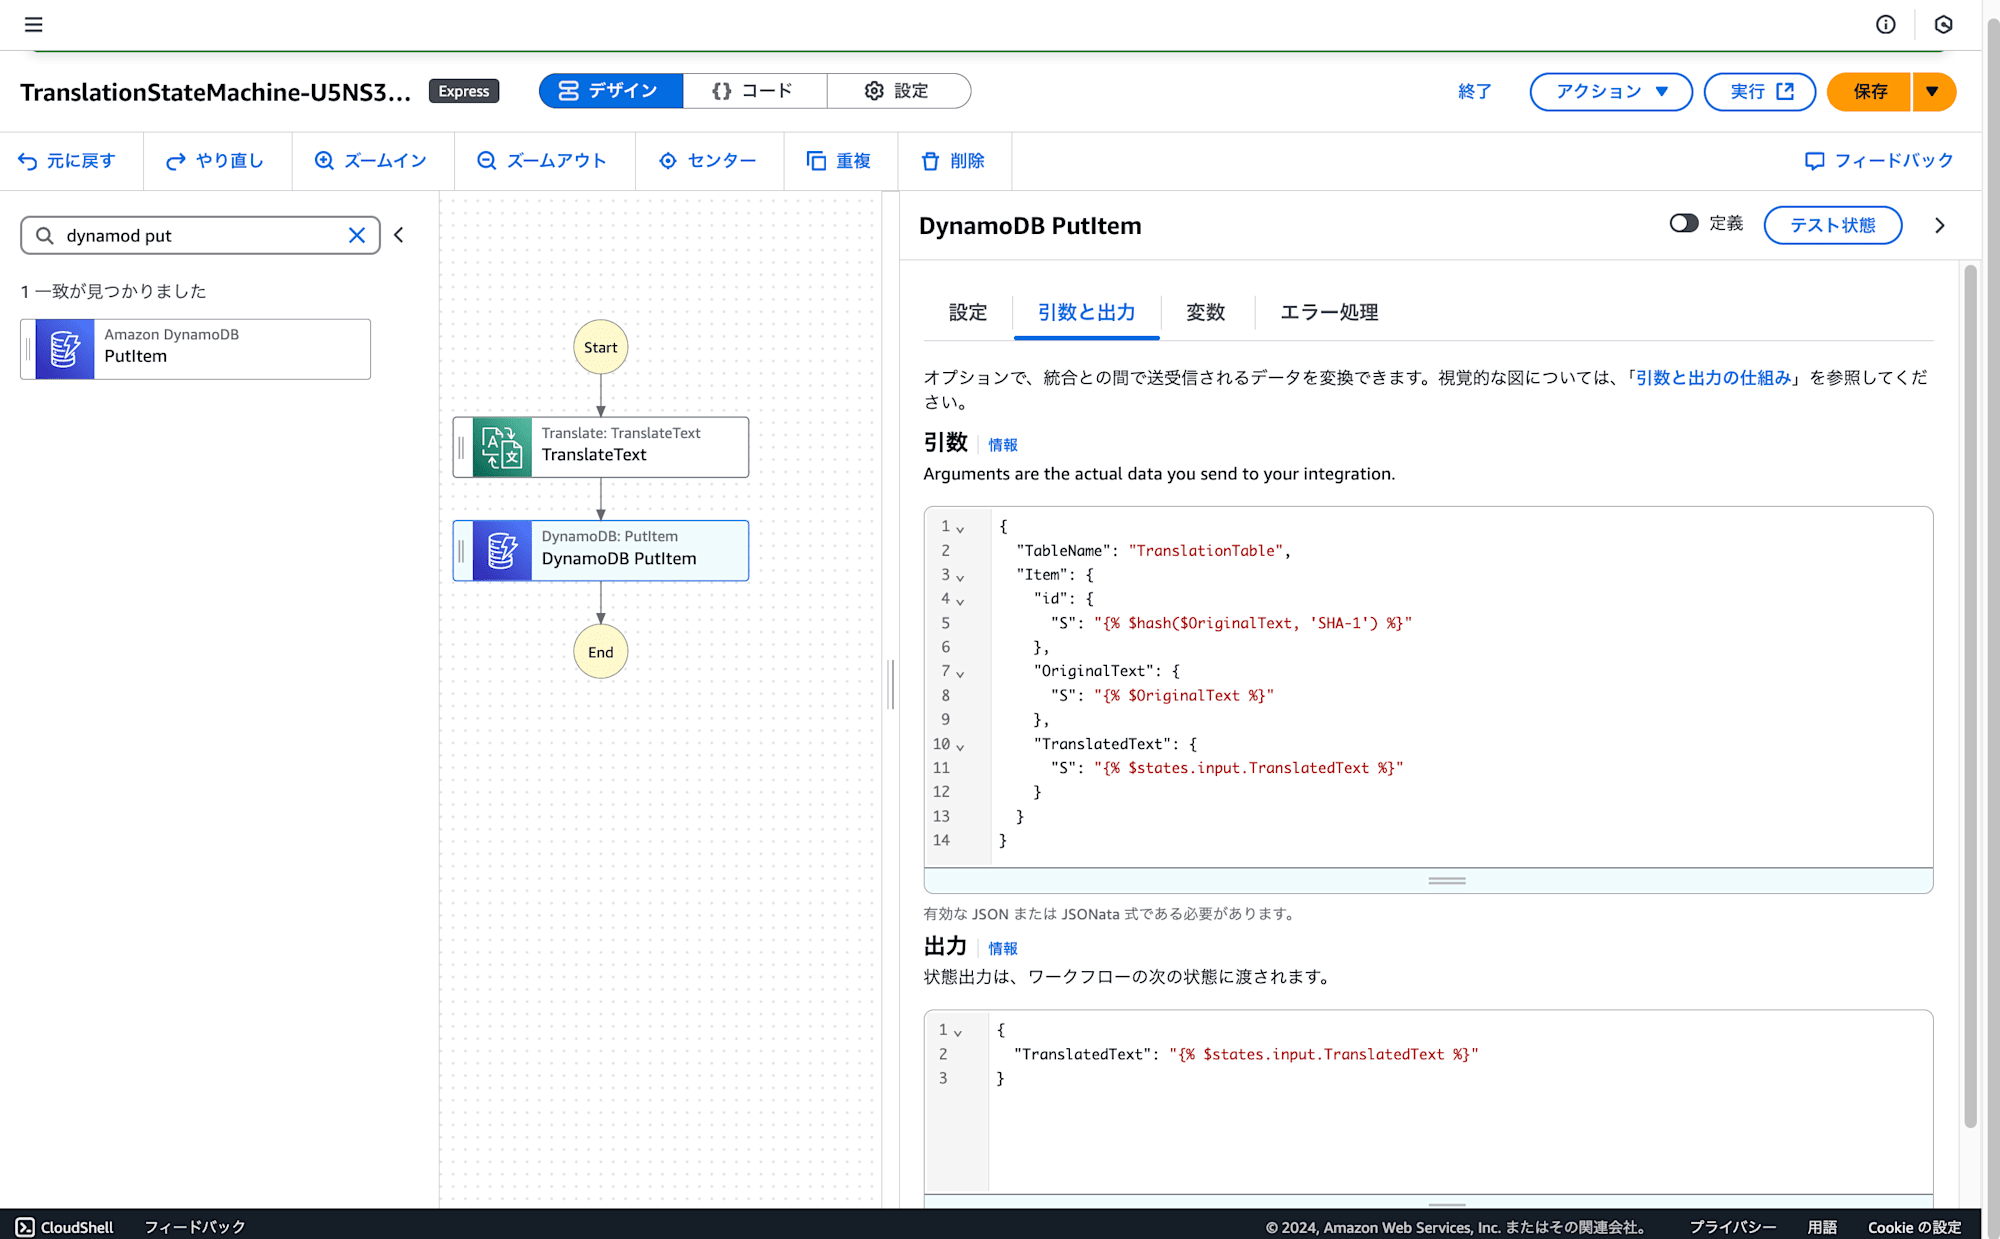
Task: Open the 変数 variables tab
Action: (1206, 313)
